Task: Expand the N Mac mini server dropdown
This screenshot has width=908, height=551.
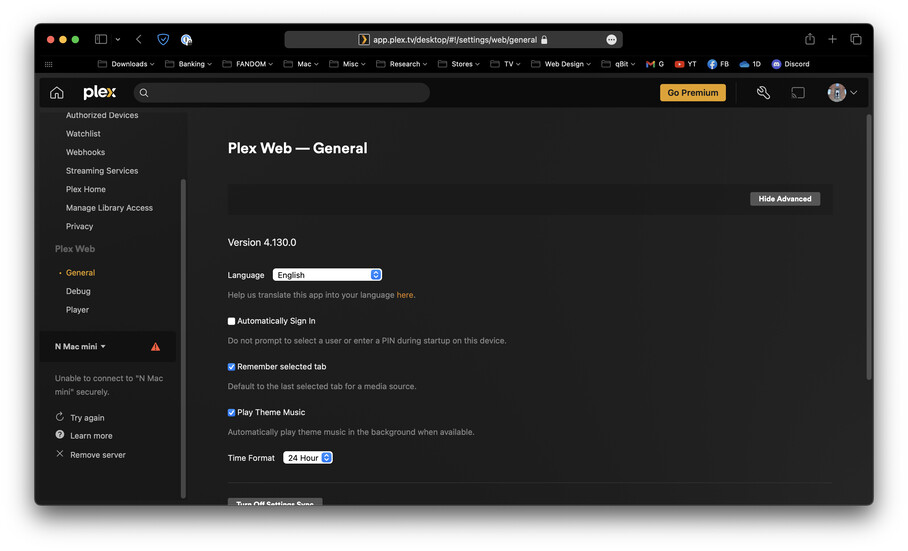Action: click(x=80, y=347)
